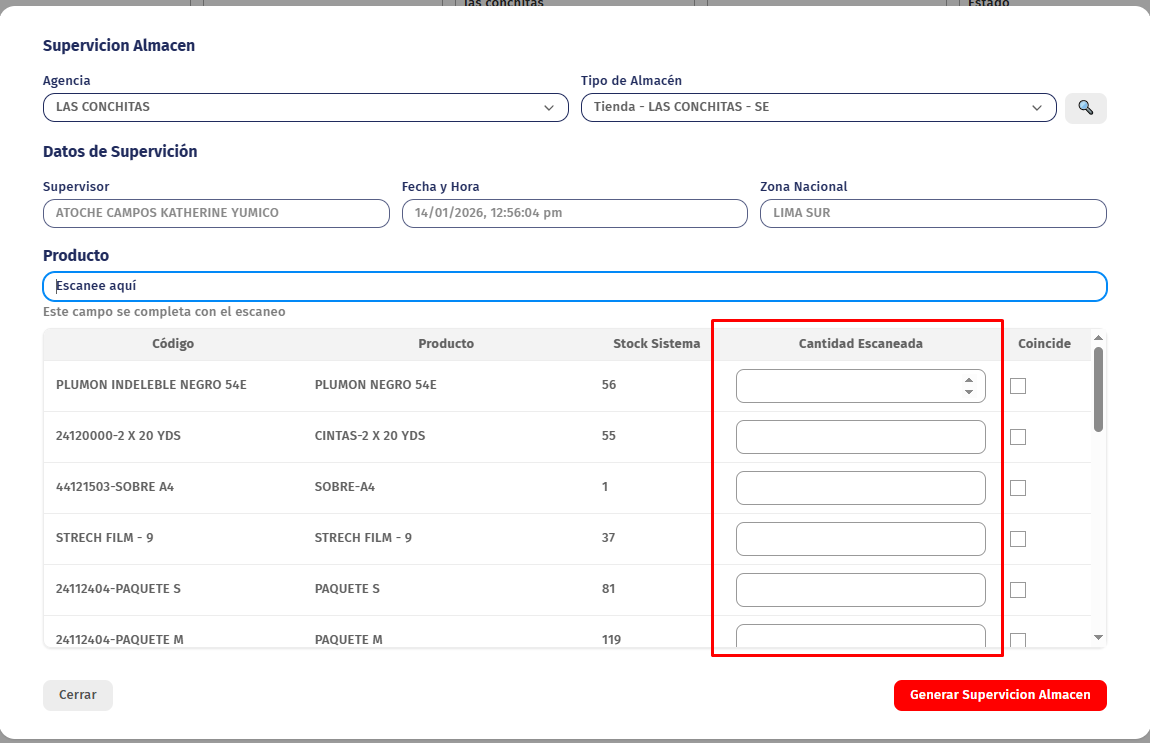The height and width of the screenshot is (743, 1150).
Task: Click scanned quantity field for CINTAS row
Action: [x=860, y=437]
